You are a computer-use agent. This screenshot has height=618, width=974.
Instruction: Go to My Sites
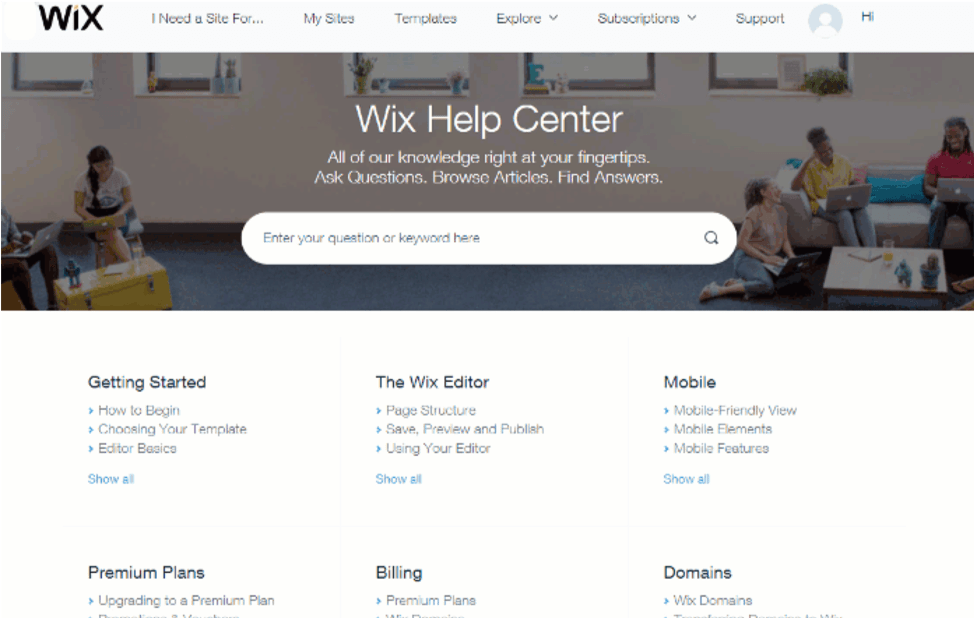[329, 19]
